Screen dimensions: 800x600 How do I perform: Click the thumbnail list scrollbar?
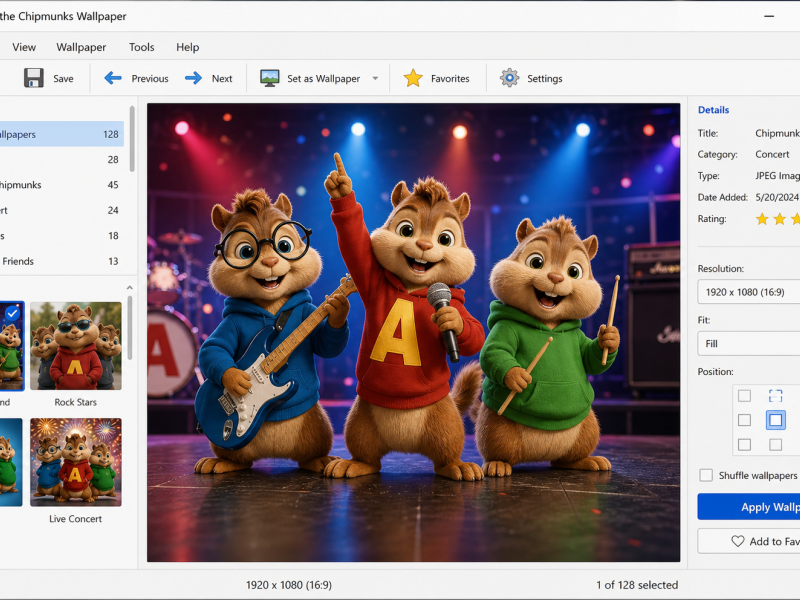point(130,328)
